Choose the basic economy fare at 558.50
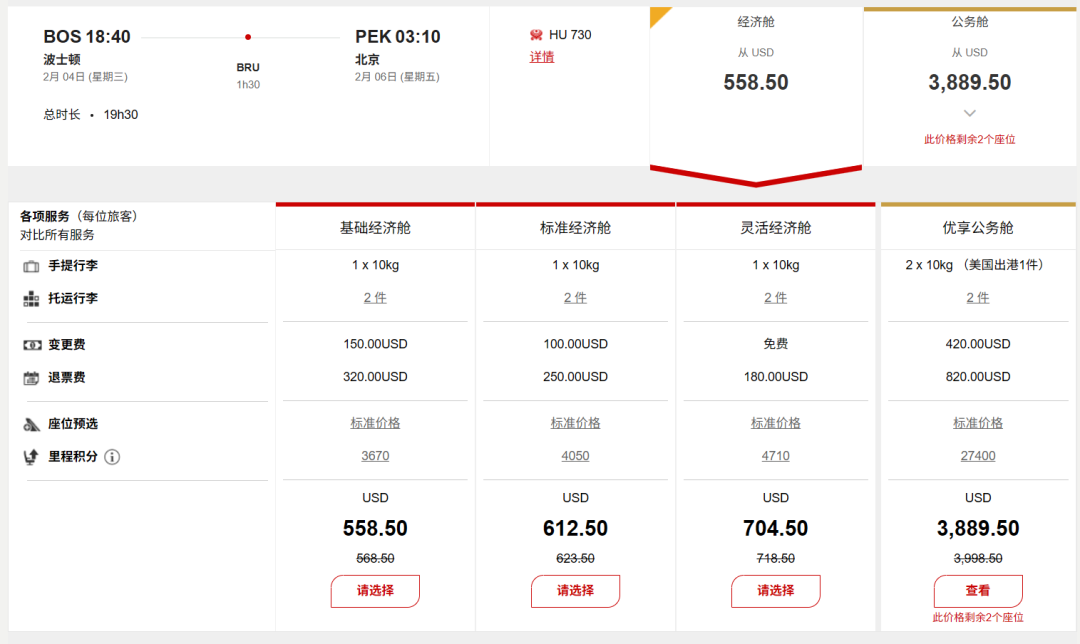Image resolution: width=1080 pixels, height=644 pixels. pos(375,591)
